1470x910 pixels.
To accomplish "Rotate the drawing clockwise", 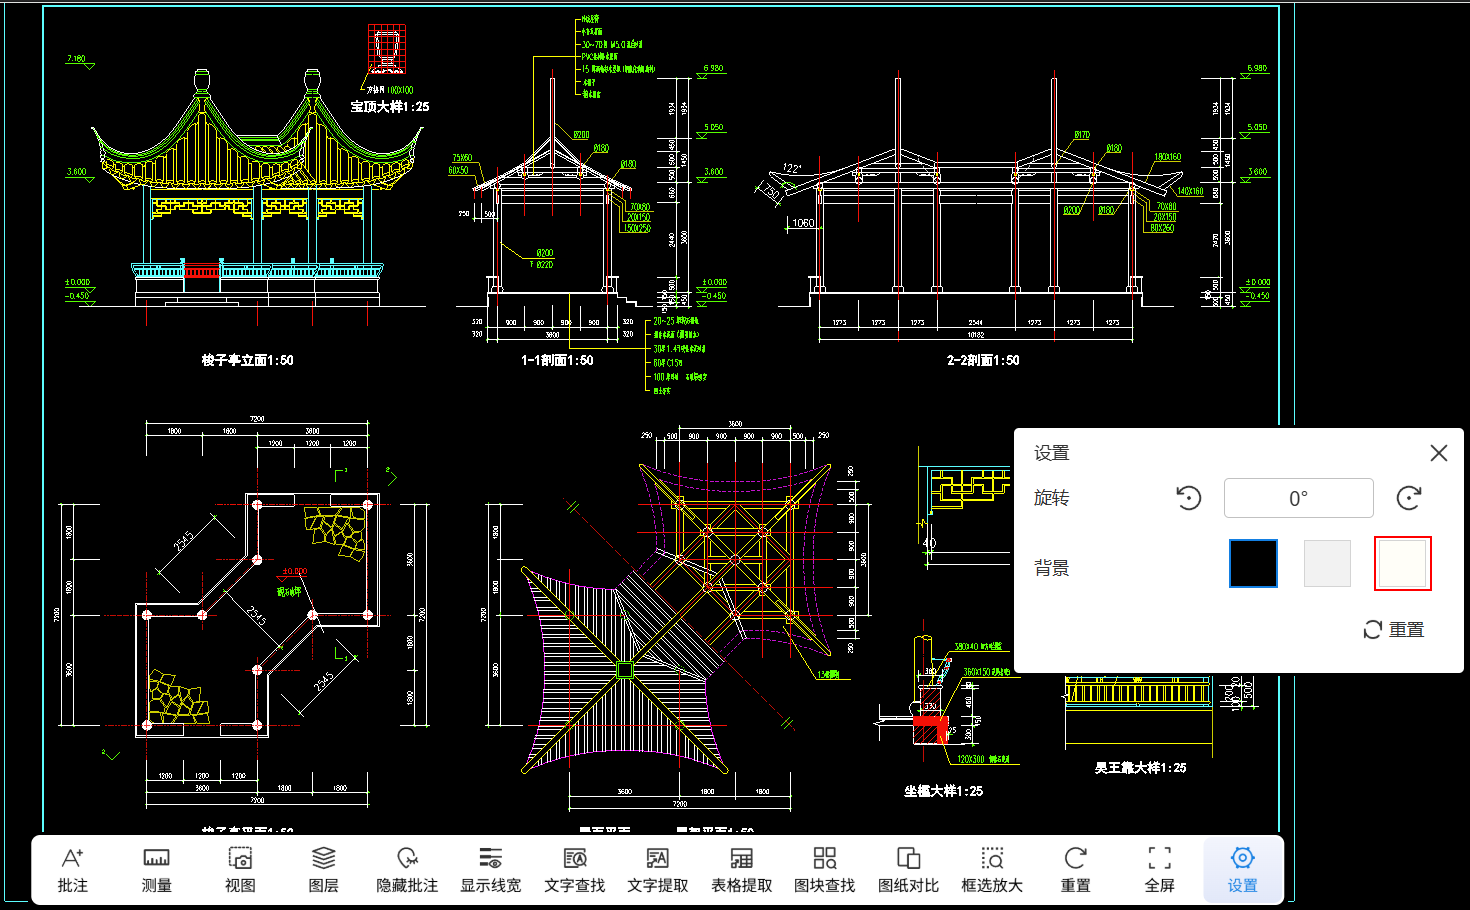I will 1409,498.
